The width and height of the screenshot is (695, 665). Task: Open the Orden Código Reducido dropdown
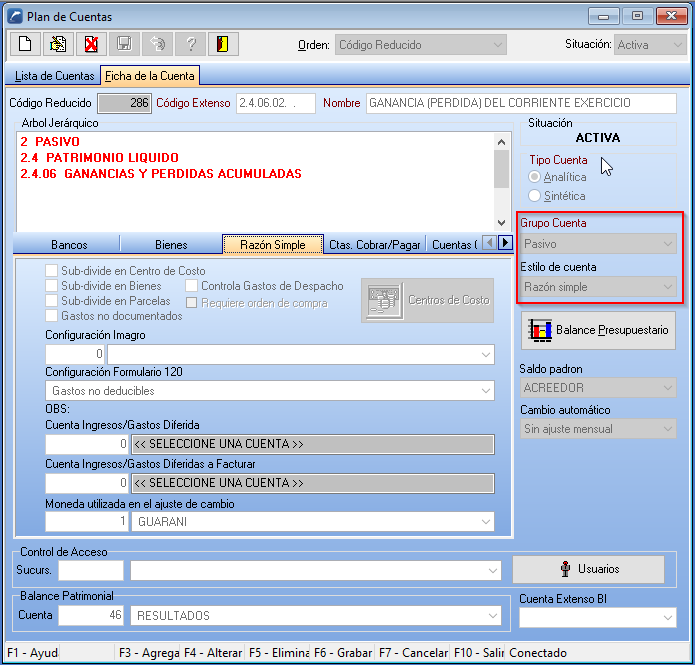pyautogui.click(x=421, y=45)
